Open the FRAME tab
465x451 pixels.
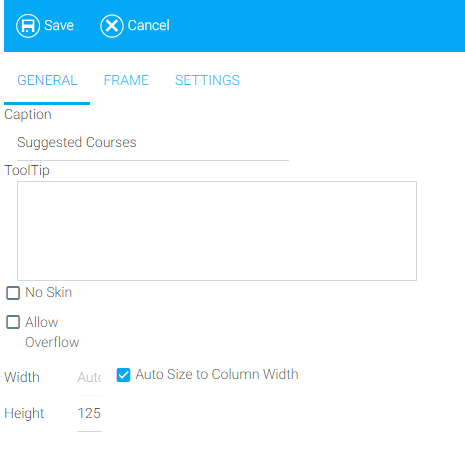126,80
